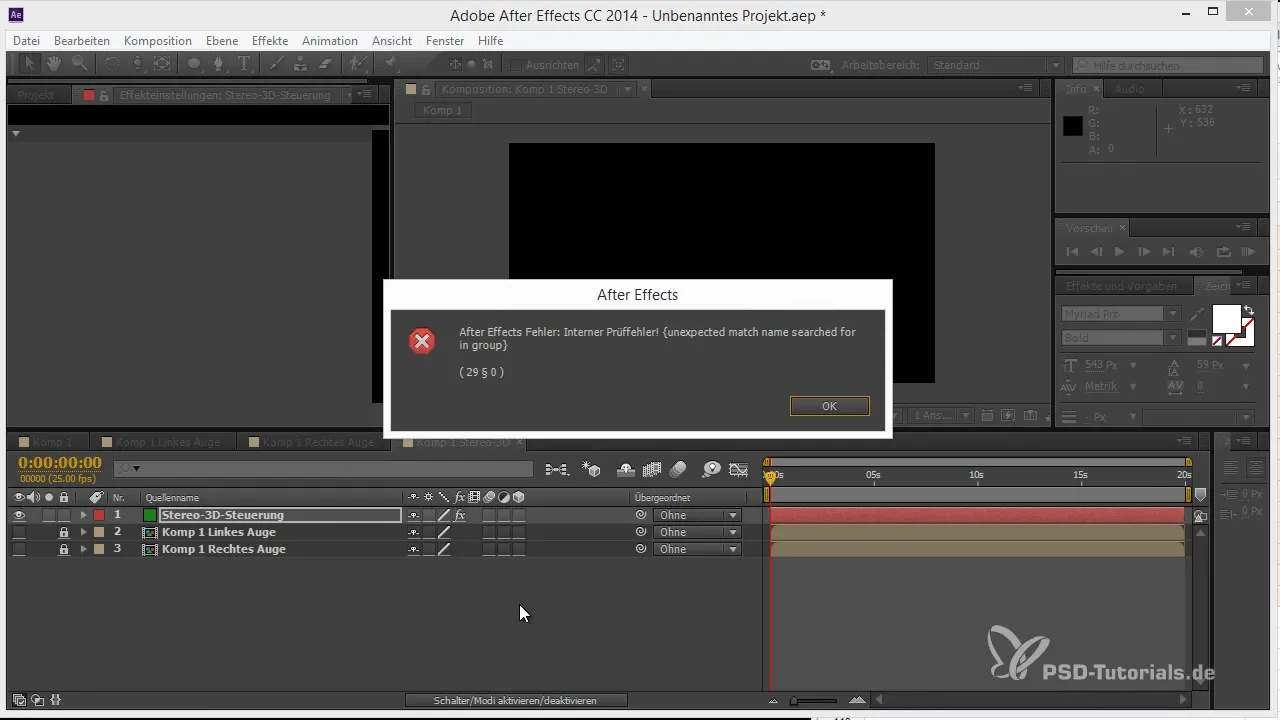Image resolution: width=1280 pixels, height=720 pixels.
Task: Select the Puppet Pin tool
Action: 390,64
